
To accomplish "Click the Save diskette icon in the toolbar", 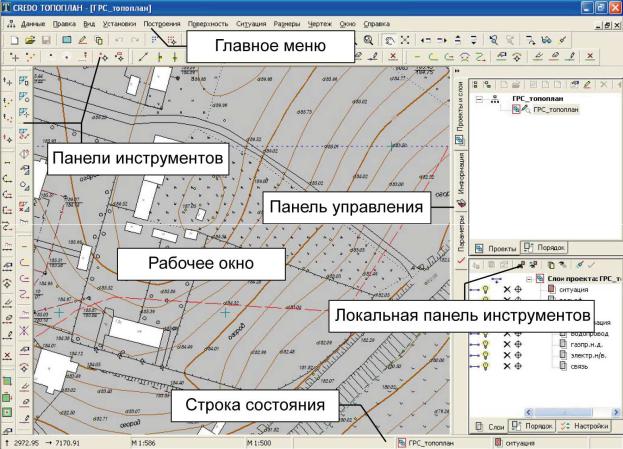I will tap(46, 40).
